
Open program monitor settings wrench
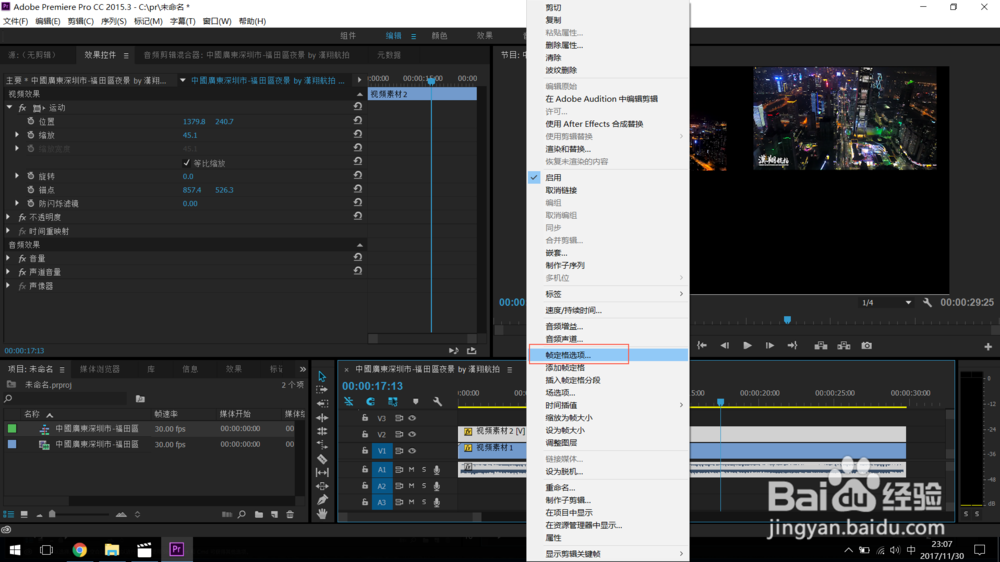click(927, 302)
